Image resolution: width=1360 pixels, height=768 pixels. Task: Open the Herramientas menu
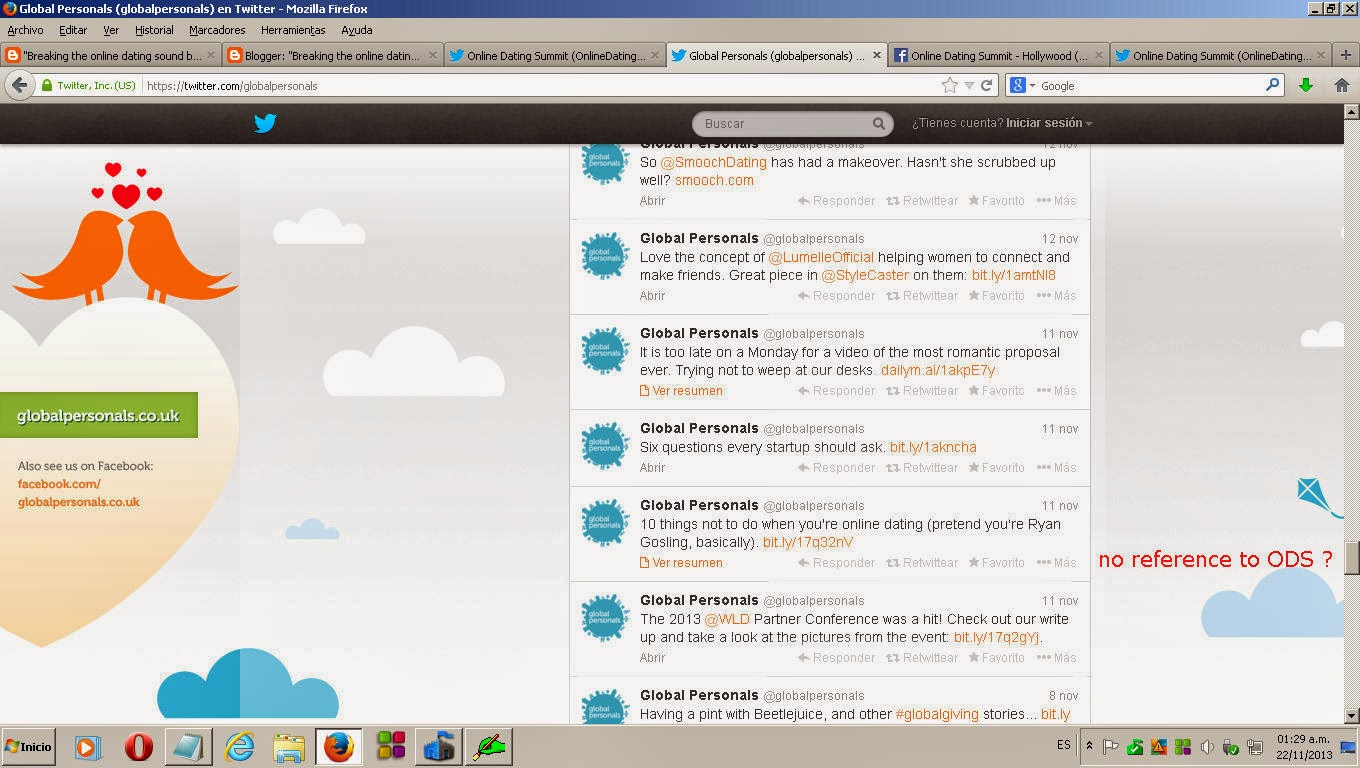[293, 30]
